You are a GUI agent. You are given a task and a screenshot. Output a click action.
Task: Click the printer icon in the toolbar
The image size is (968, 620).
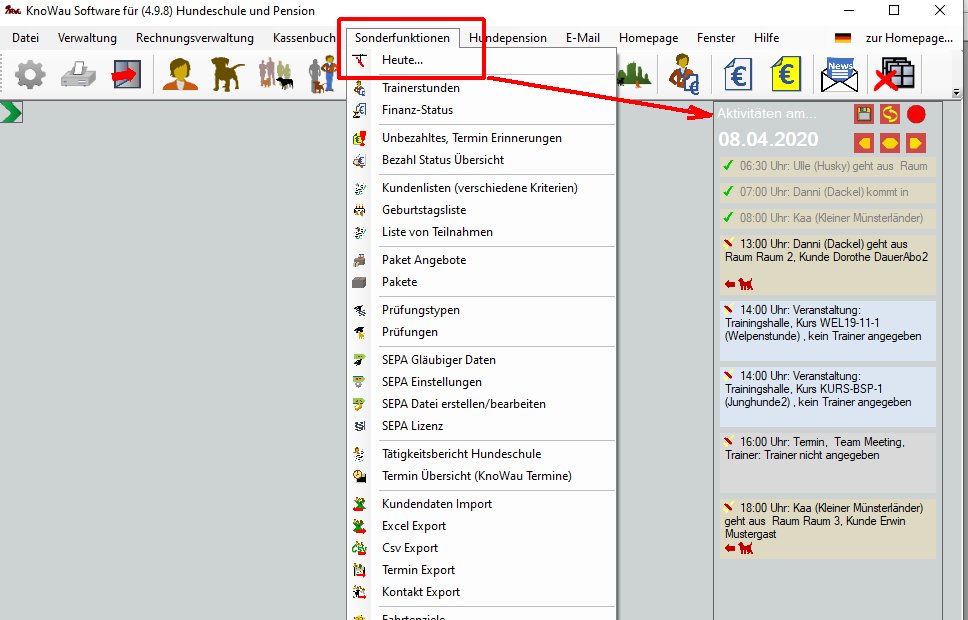pyautogui.click(x=78, y=75)
